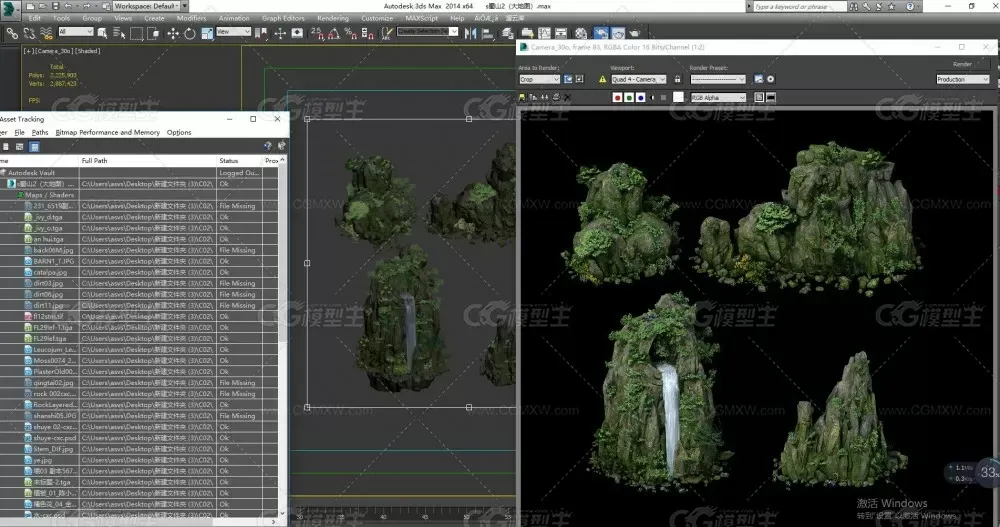Enable the Red channel button
1000x527 pixels.
617,98
